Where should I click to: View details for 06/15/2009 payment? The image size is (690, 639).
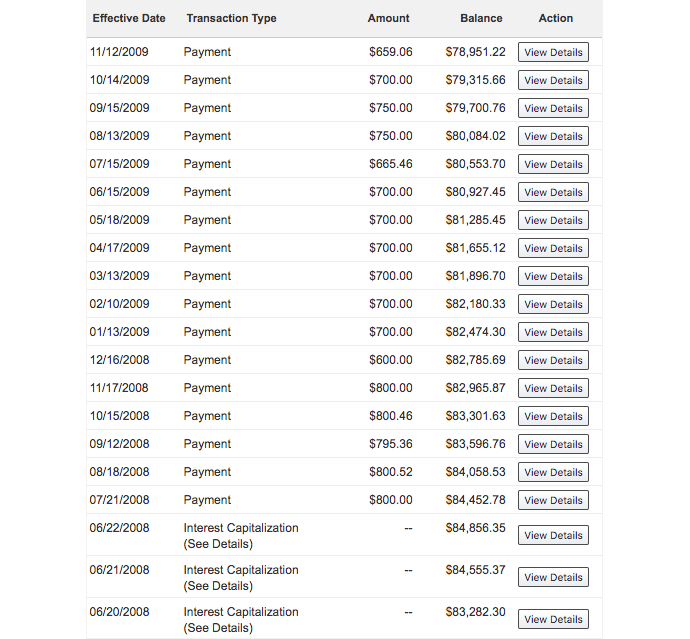(x=553, y=192)
